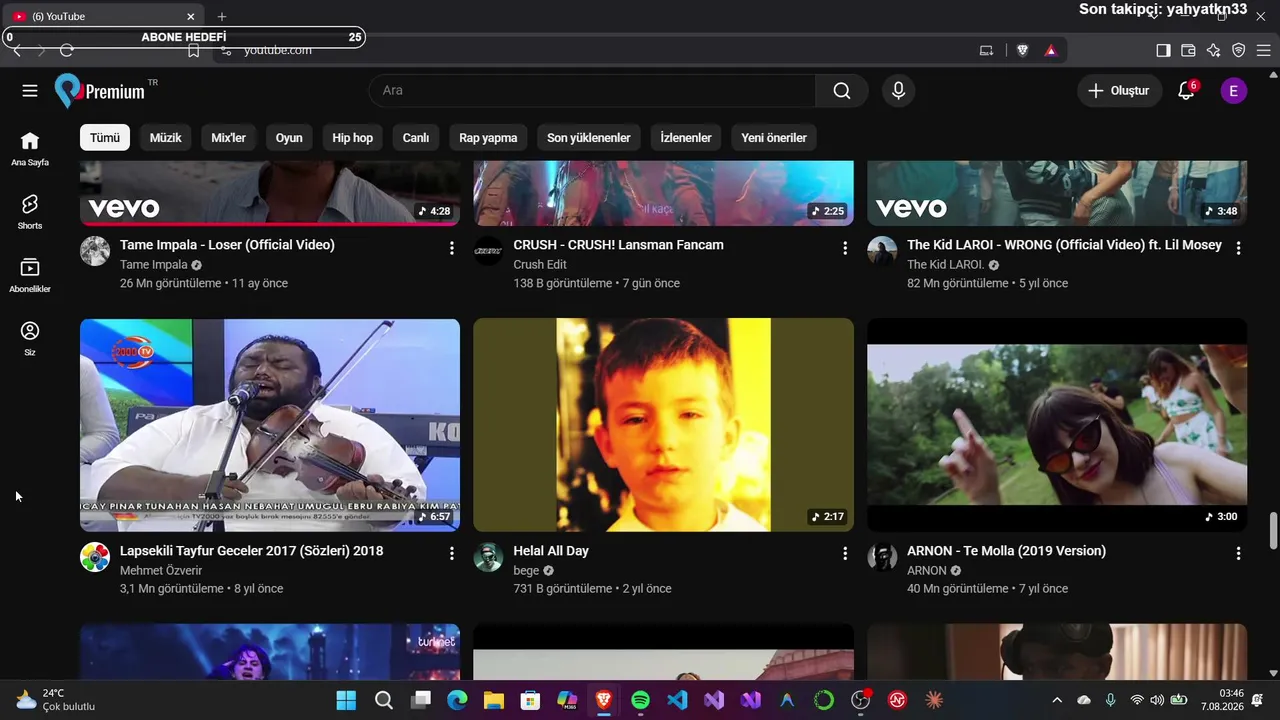Show hidden system tray icons
This screenshot has height=720, width=1280.
(1057, 700)
